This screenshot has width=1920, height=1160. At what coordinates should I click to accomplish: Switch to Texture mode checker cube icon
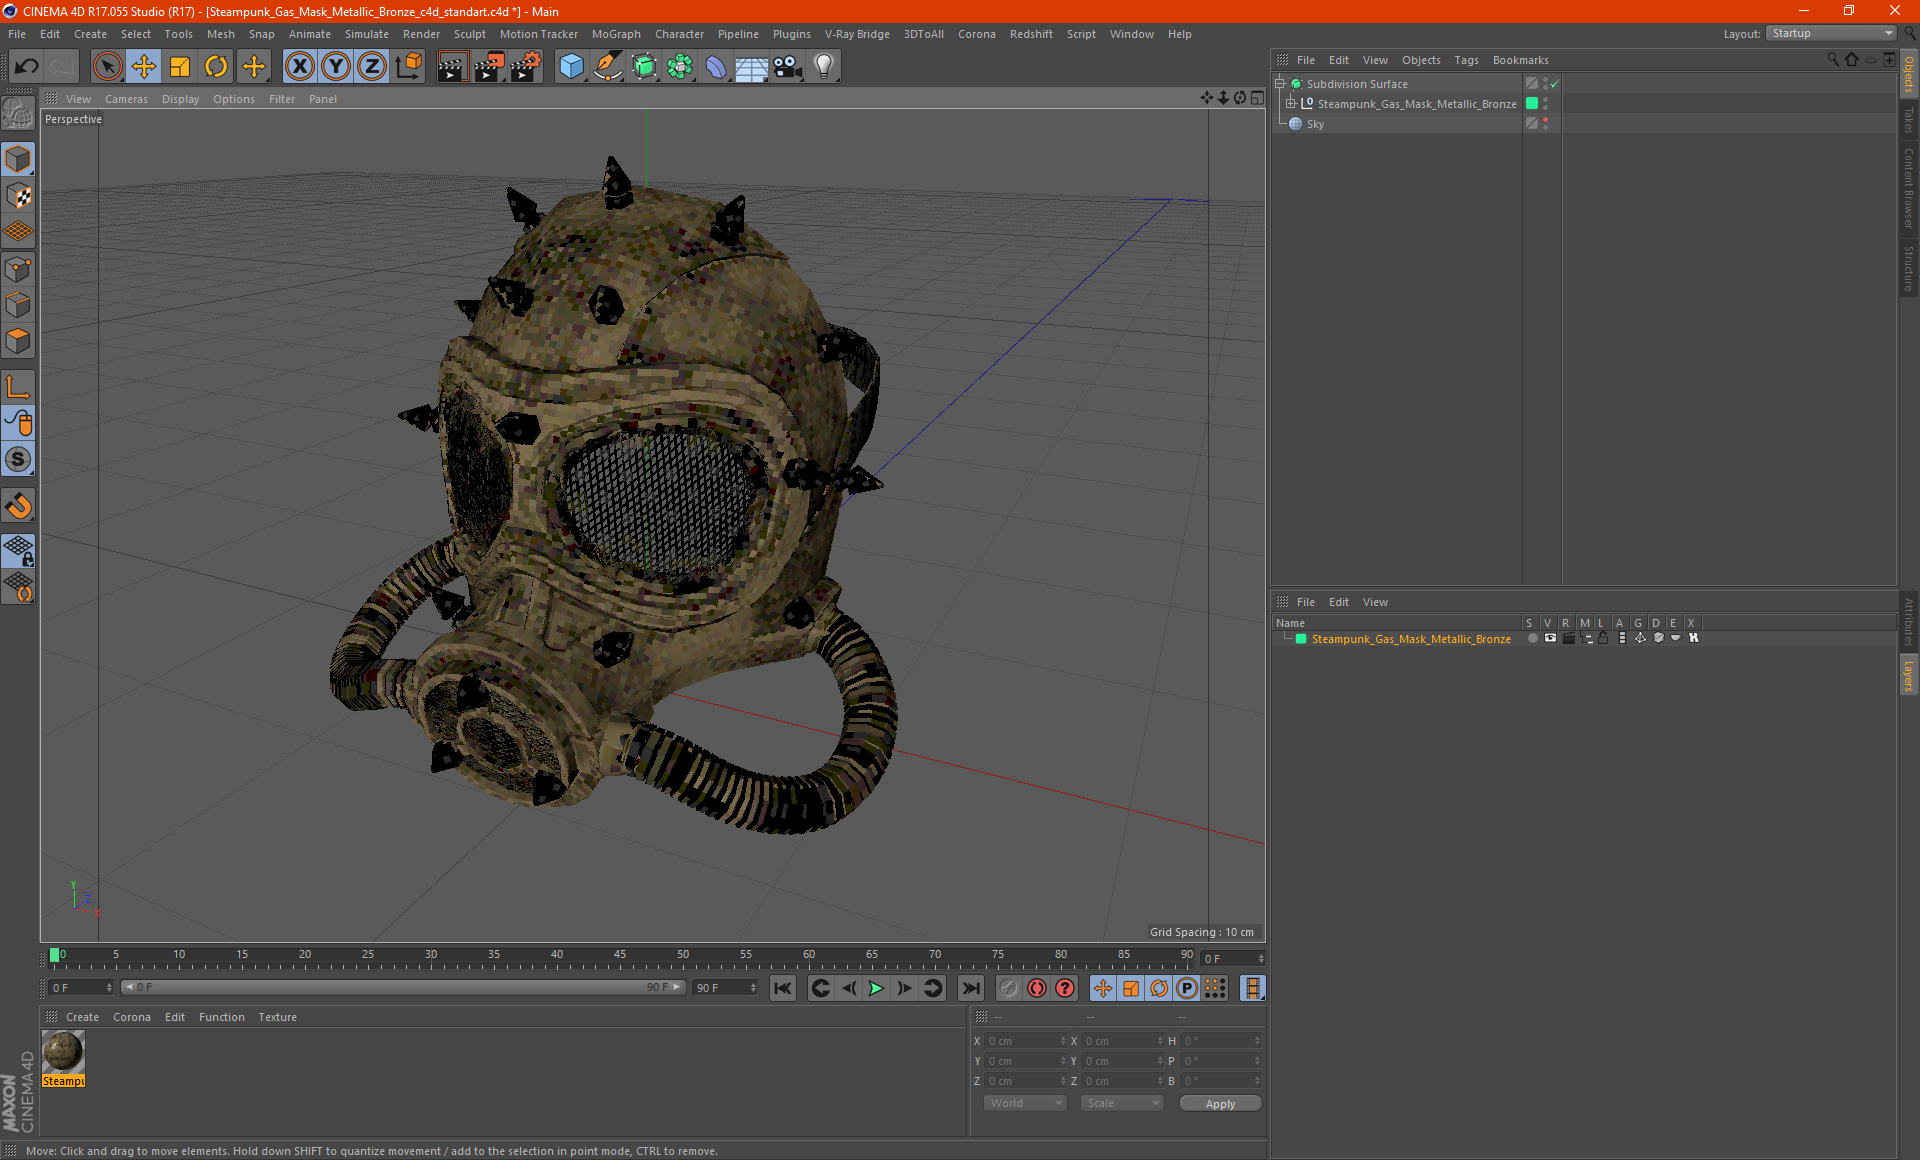click(18, 196)
